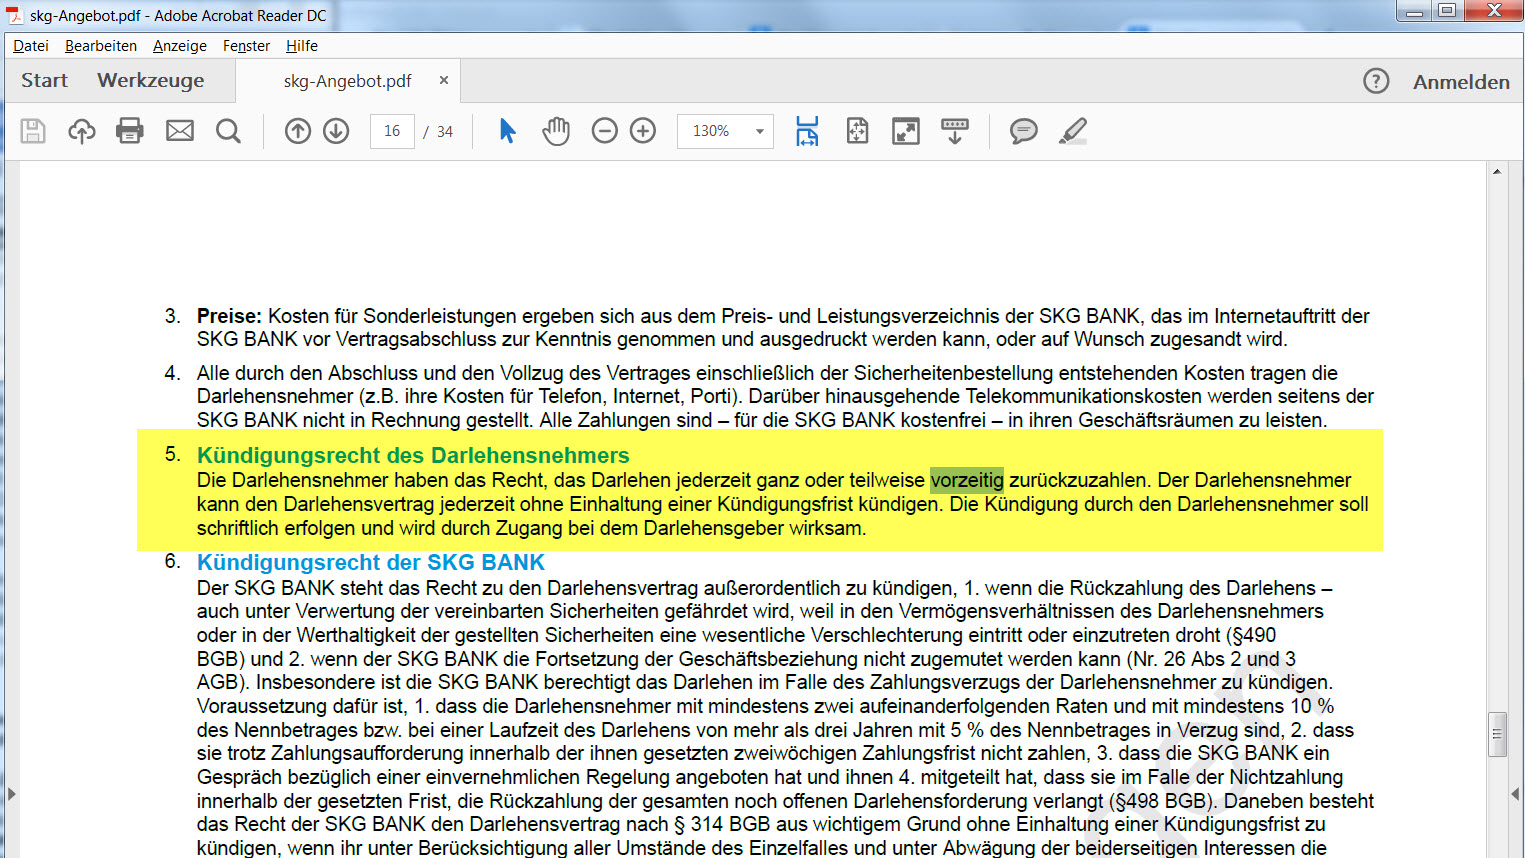
Task: Click the highlighted word vorzeitig
Action: (x=967, y=480)
